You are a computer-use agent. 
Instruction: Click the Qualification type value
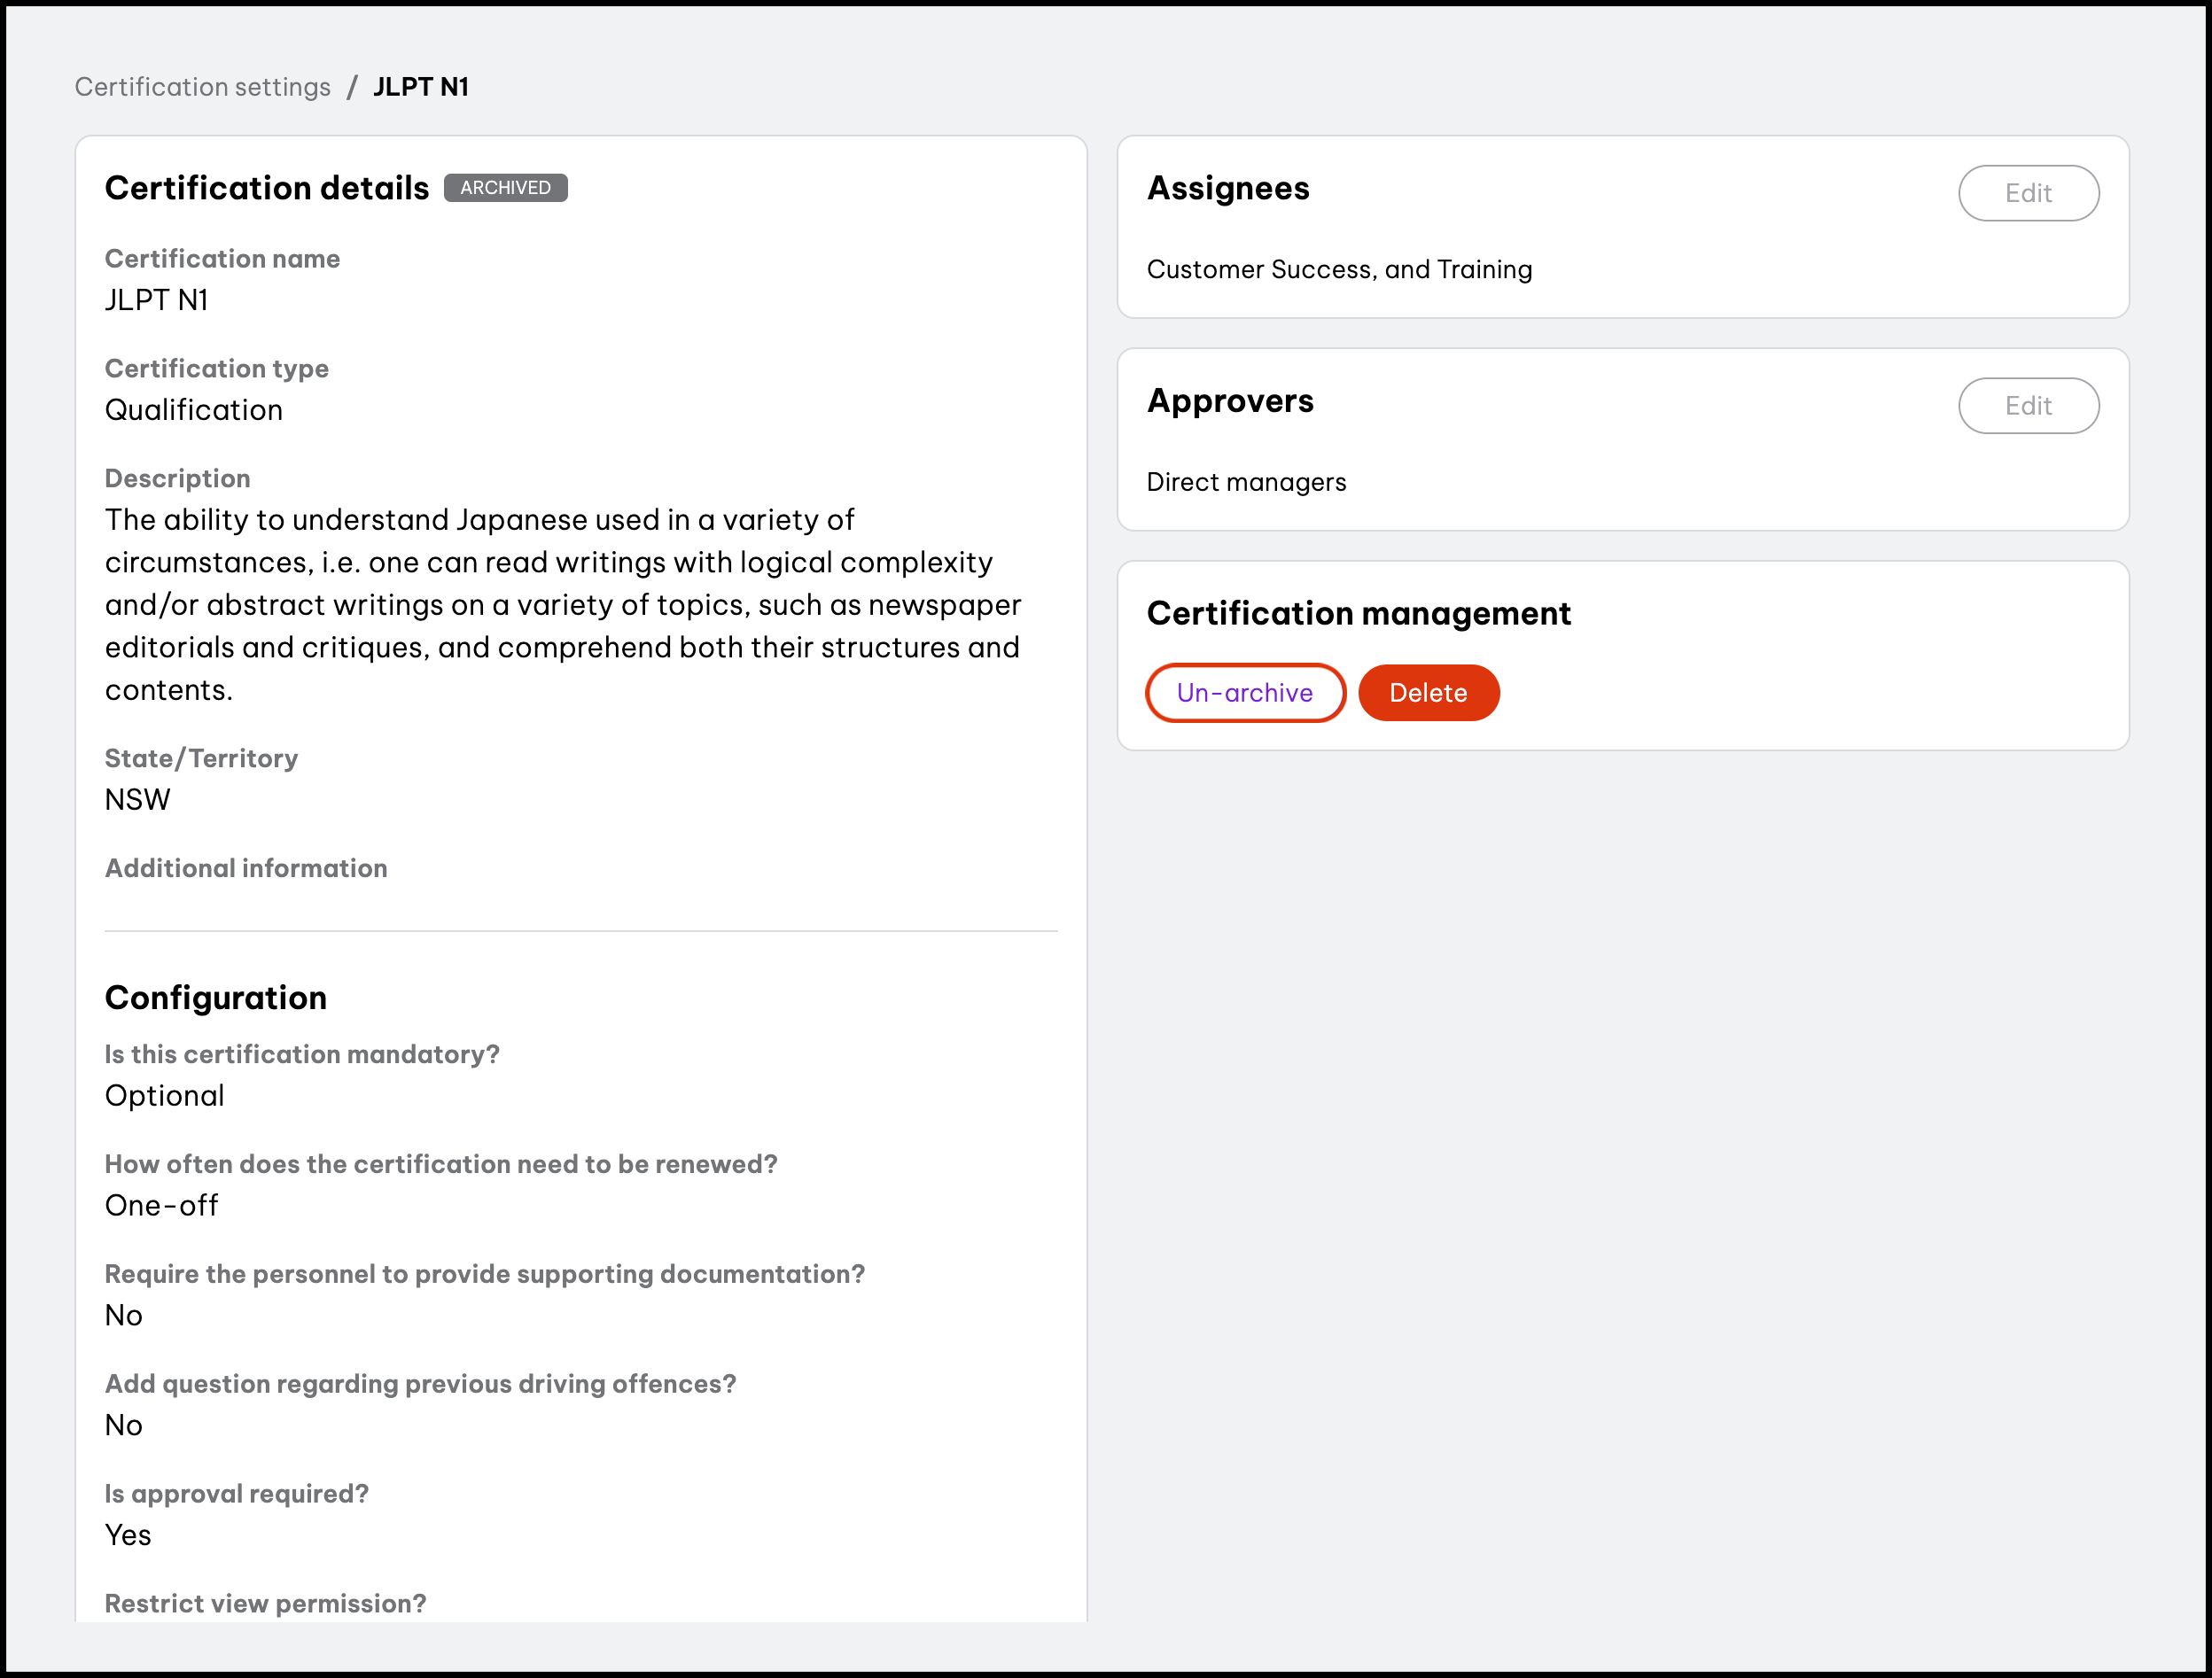194,410
